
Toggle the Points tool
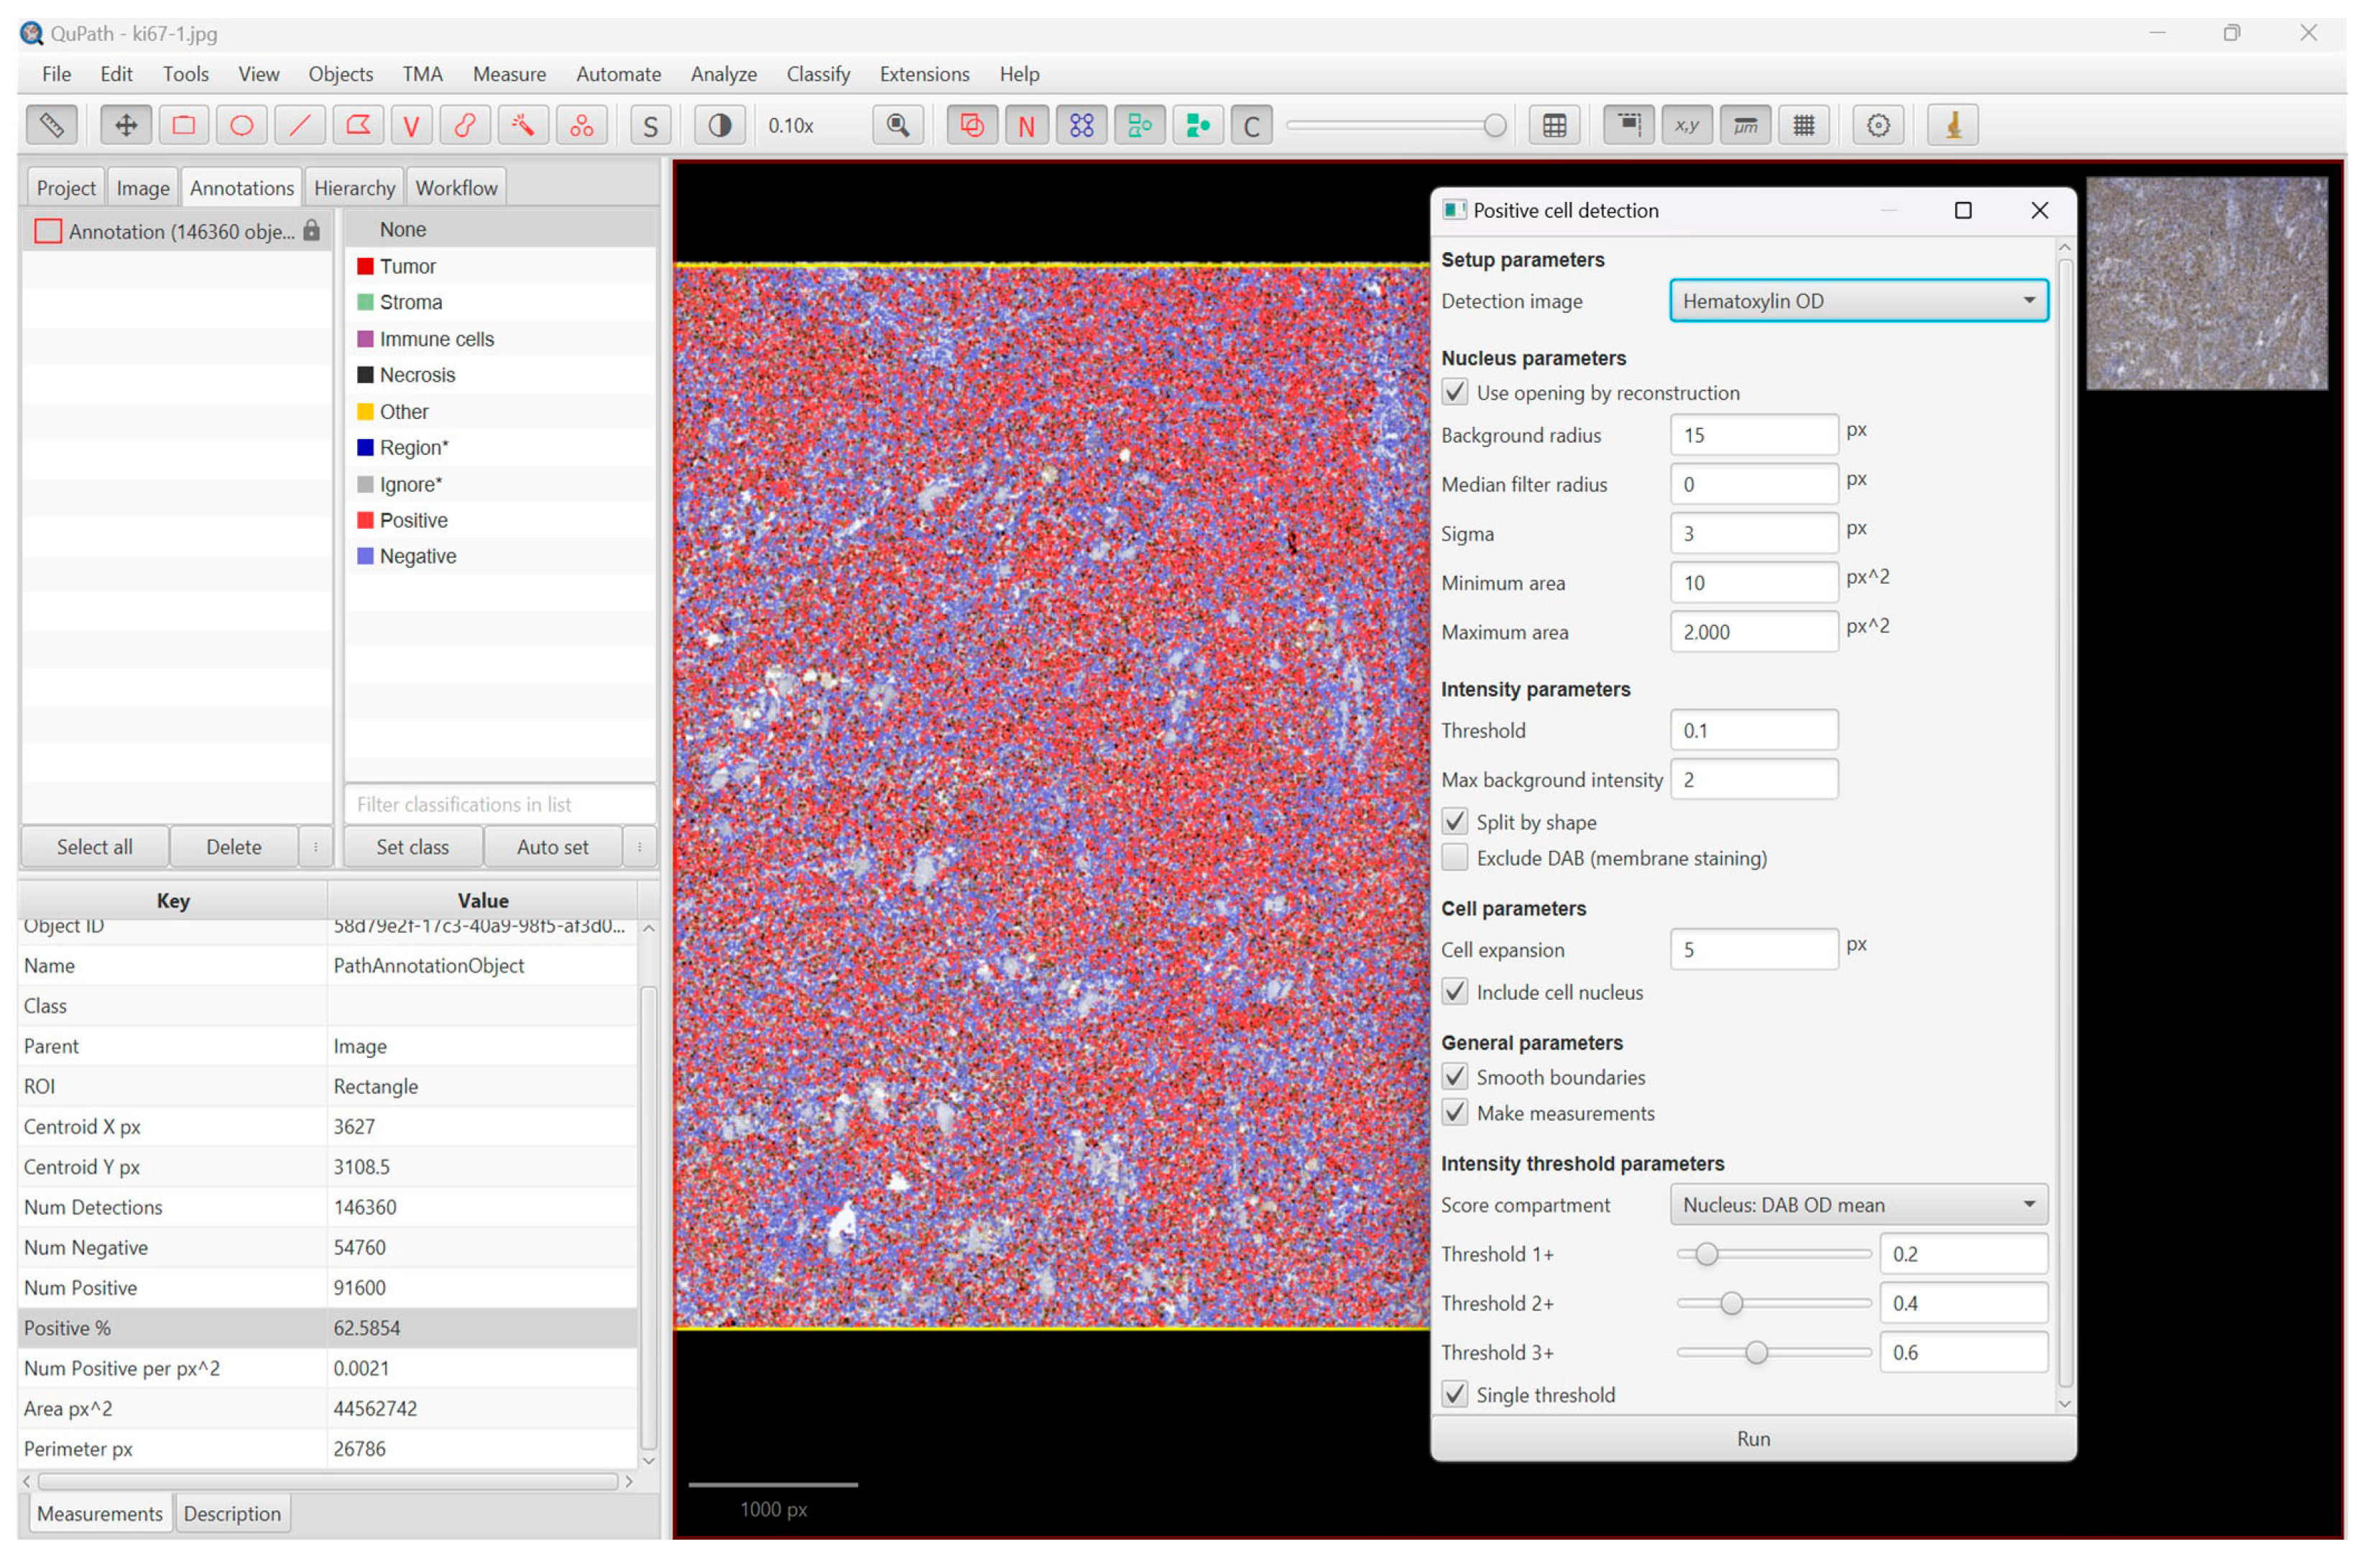point(583,126)
